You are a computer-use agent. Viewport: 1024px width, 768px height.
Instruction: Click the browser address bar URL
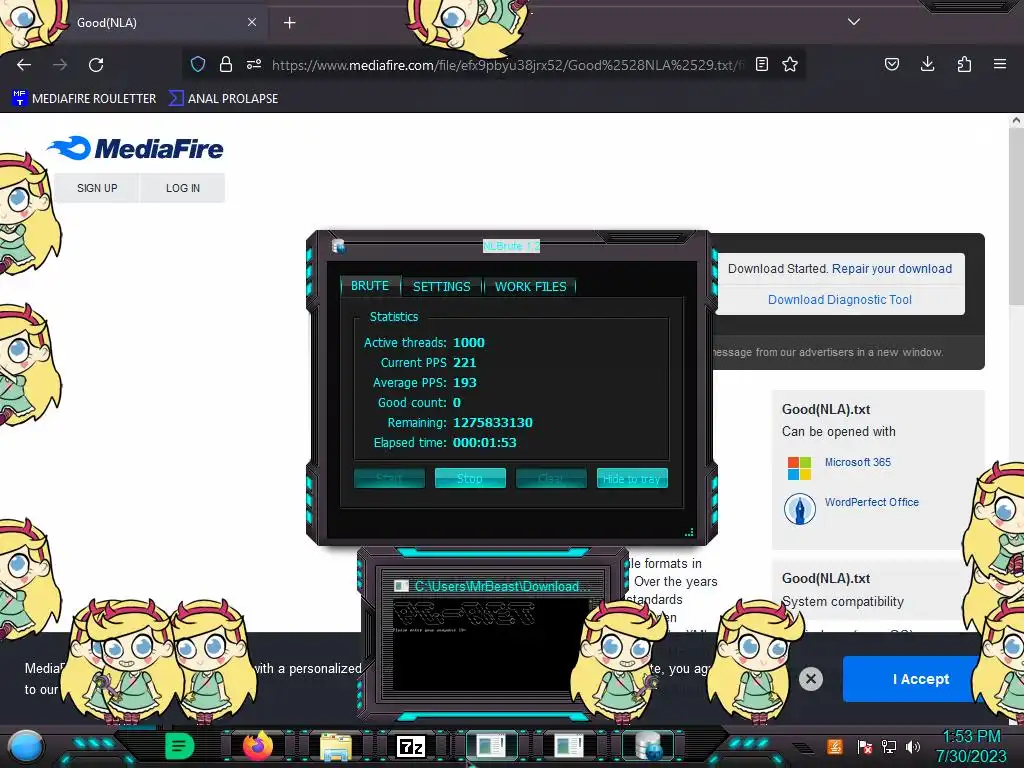(x=507, y=65)
